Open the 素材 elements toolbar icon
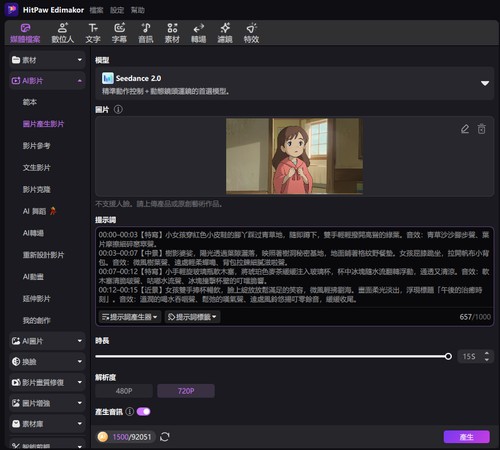The width and height of the screenshot is (500, 450). click(x=172, y=33)
